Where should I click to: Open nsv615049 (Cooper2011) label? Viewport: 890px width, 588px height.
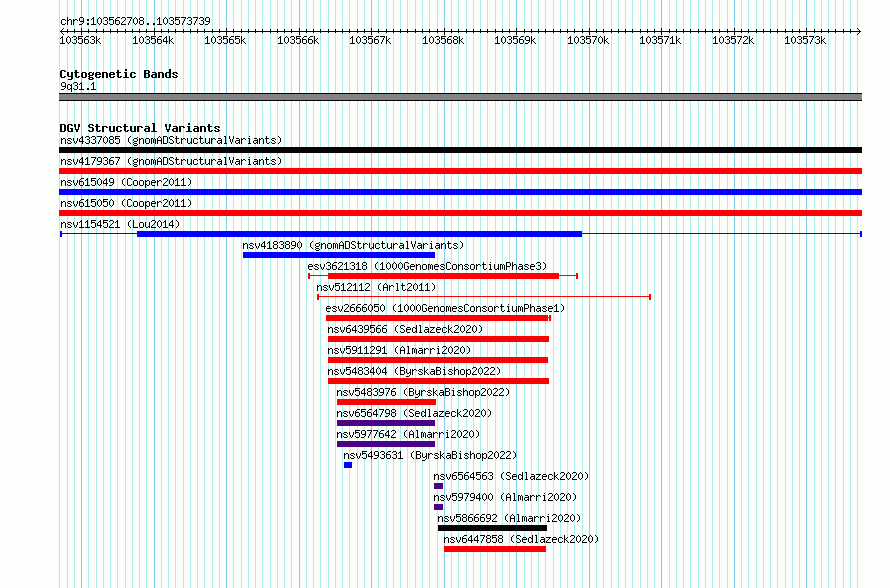pos(126,182)
